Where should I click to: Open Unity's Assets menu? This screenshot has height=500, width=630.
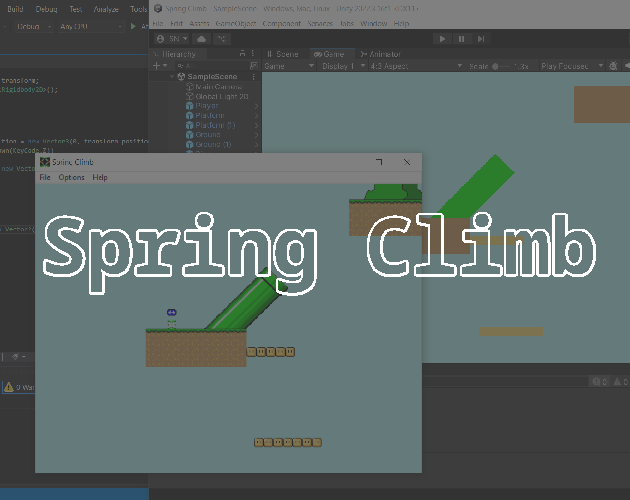tap(199, 23)
